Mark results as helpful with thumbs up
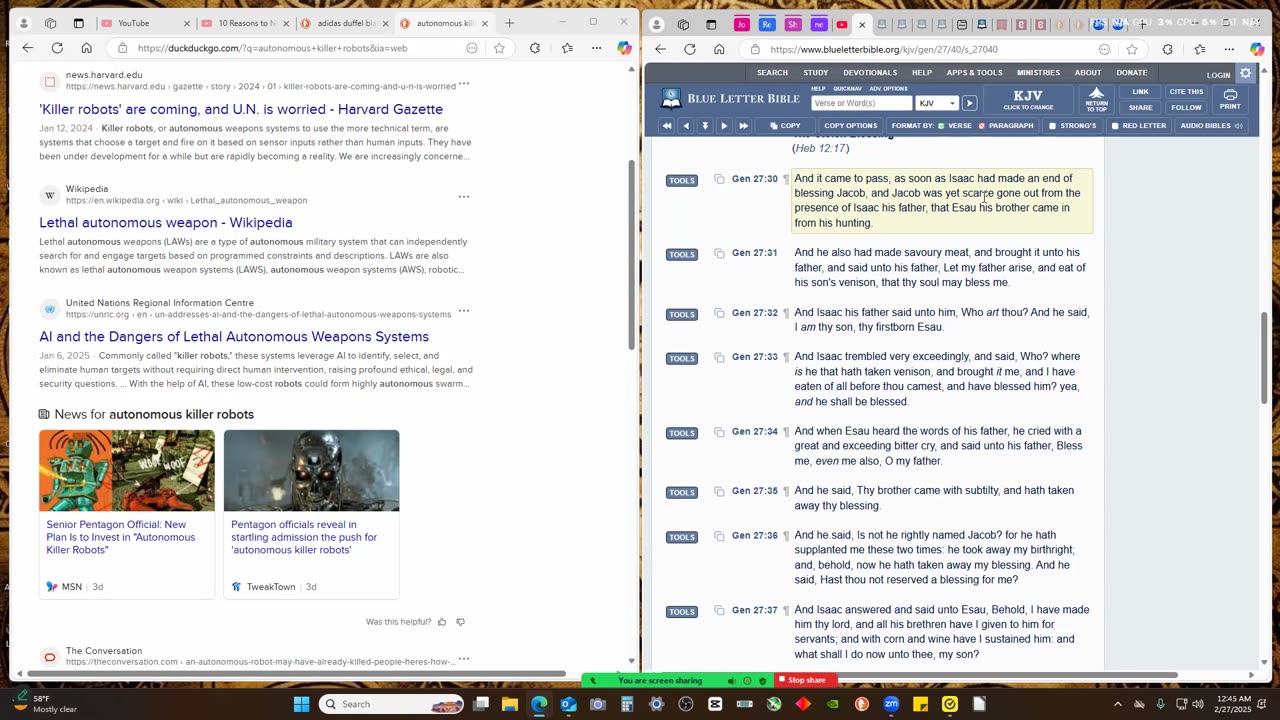The width and height of the screenshot is (1280, 720). tap(442, 622)
